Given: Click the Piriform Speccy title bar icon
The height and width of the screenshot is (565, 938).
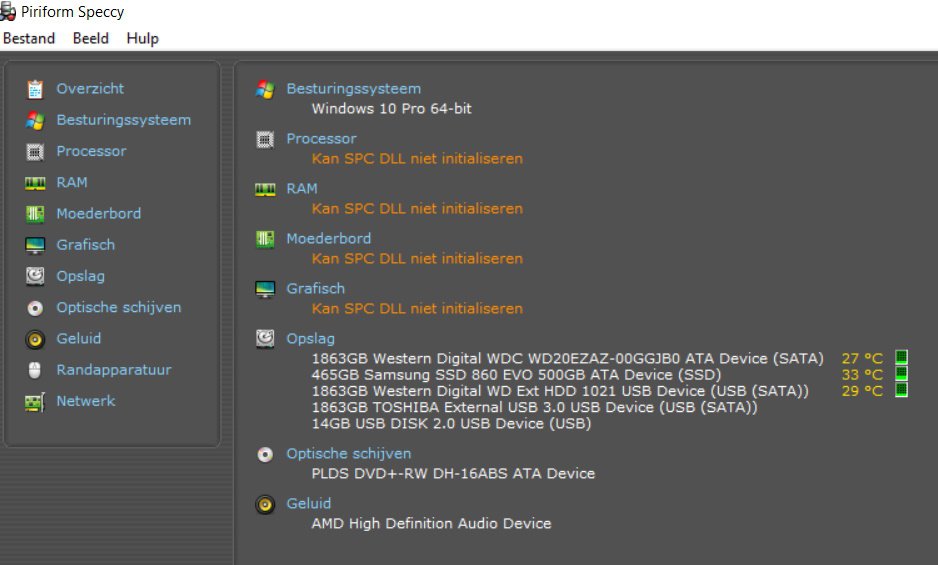Looking at the screenshot, I should point(8,11).
